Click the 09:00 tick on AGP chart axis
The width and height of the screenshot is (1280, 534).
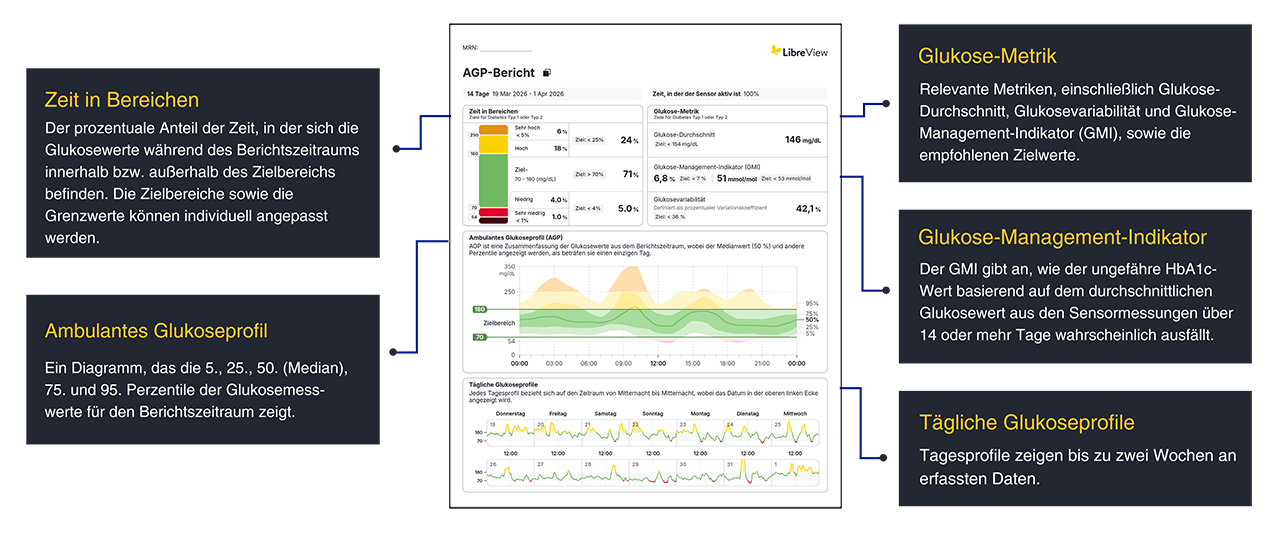(x=623, y=363)
